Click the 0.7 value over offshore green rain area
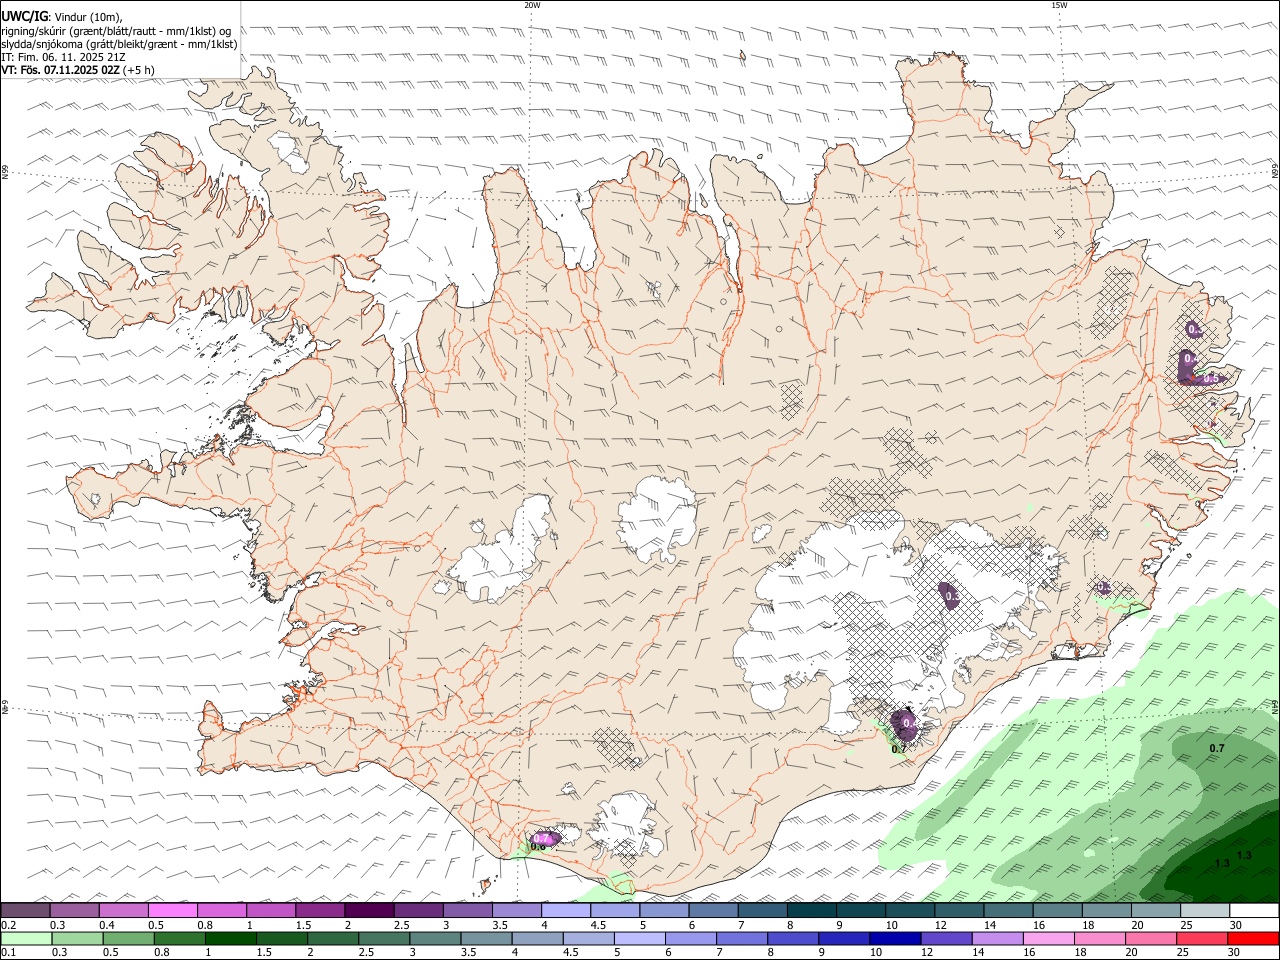Viewport: 1280px width, 960px height. (x=1217, y=748)
